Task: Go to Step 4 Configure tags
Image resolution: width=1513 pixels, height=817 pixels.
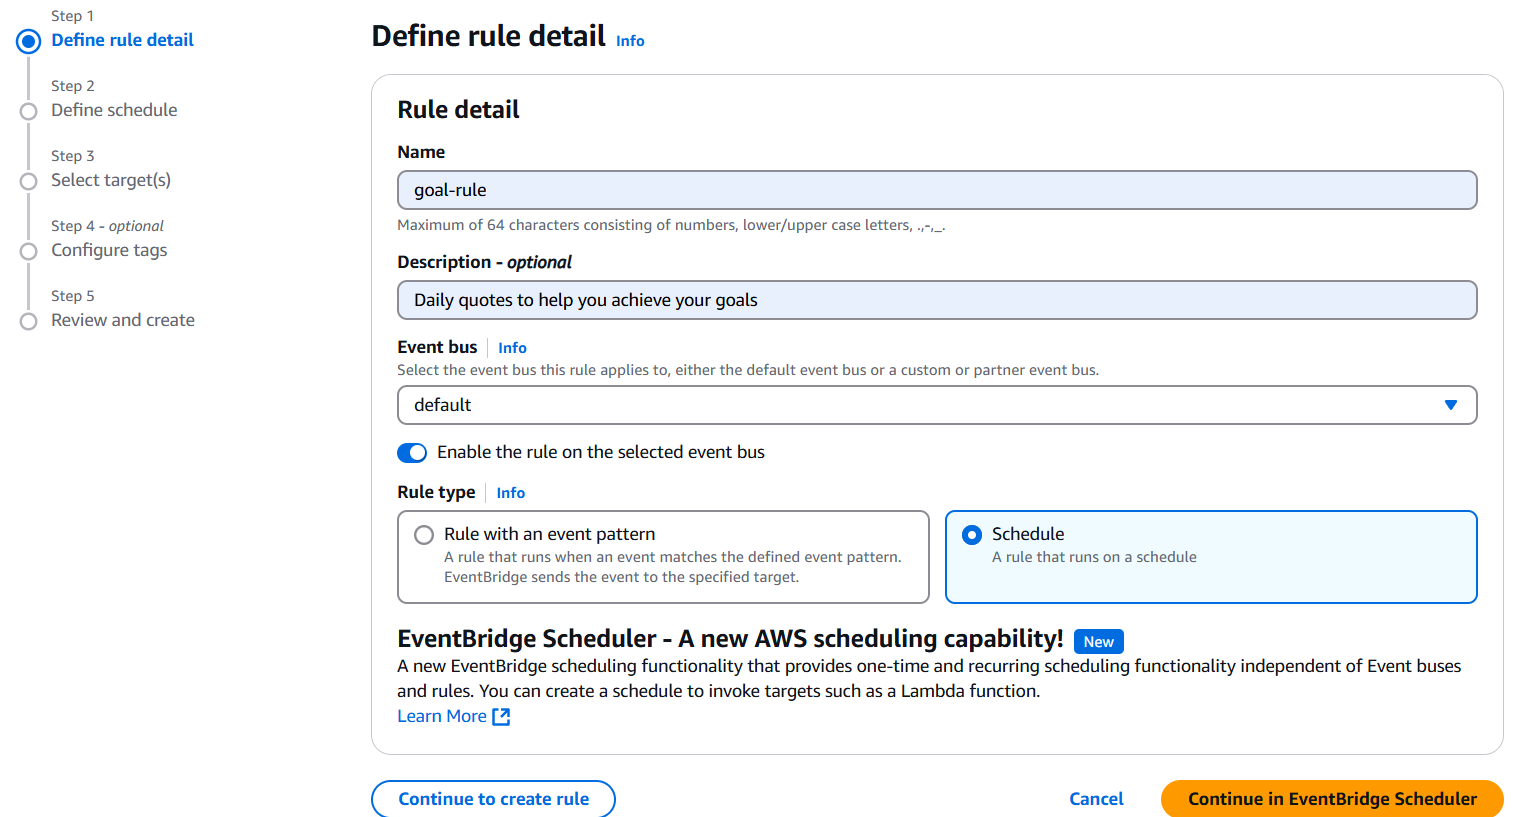Action: pyautogui.click(x=109, y=250)
